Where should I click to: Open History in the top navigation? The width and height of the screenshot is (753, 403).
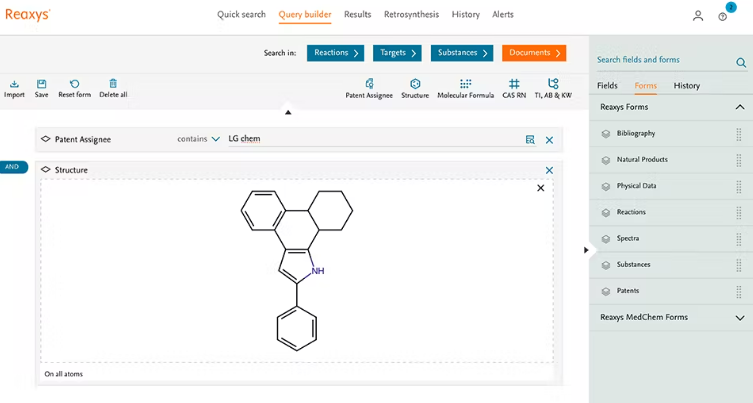(465, 14)
